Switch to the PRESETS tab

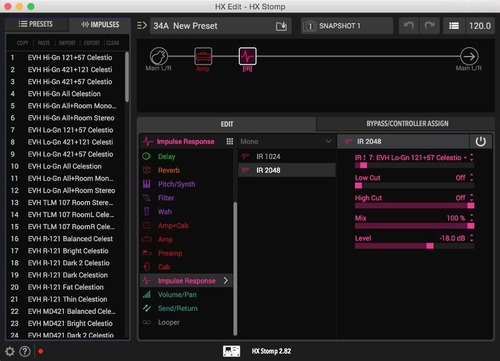37,24
